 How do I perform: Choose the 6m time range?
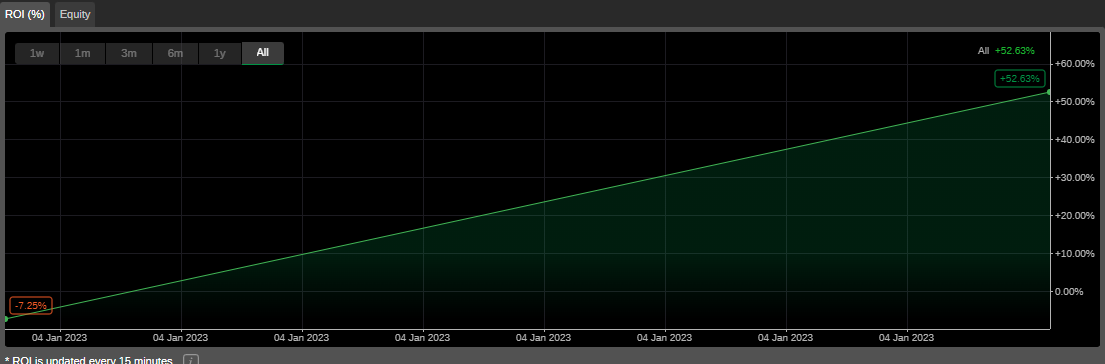[175, 53]
